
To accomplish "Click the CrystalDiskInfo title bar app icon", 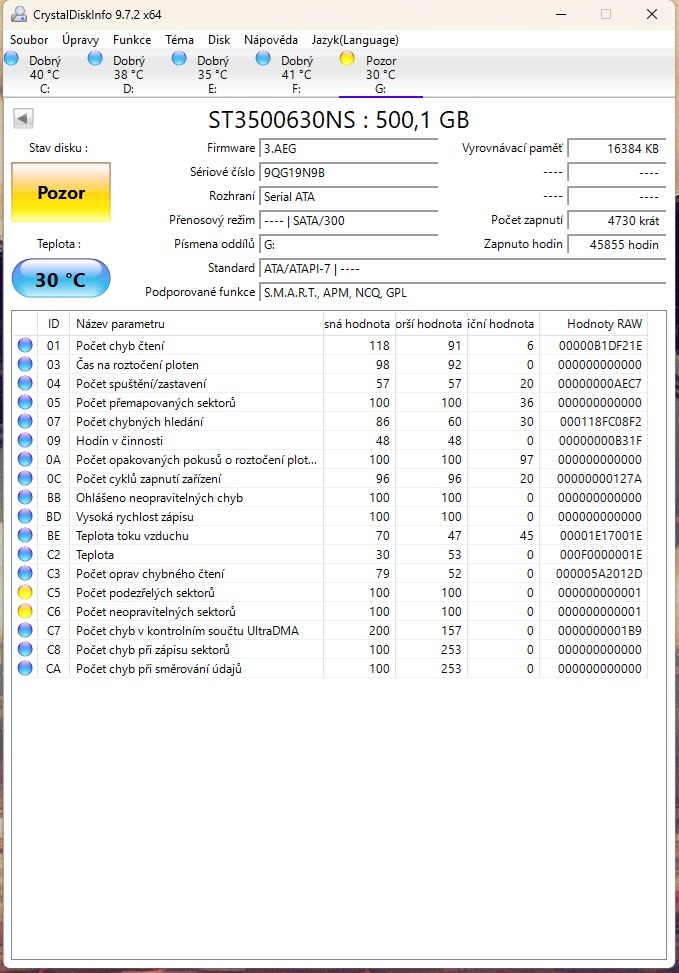I will 19,14.
